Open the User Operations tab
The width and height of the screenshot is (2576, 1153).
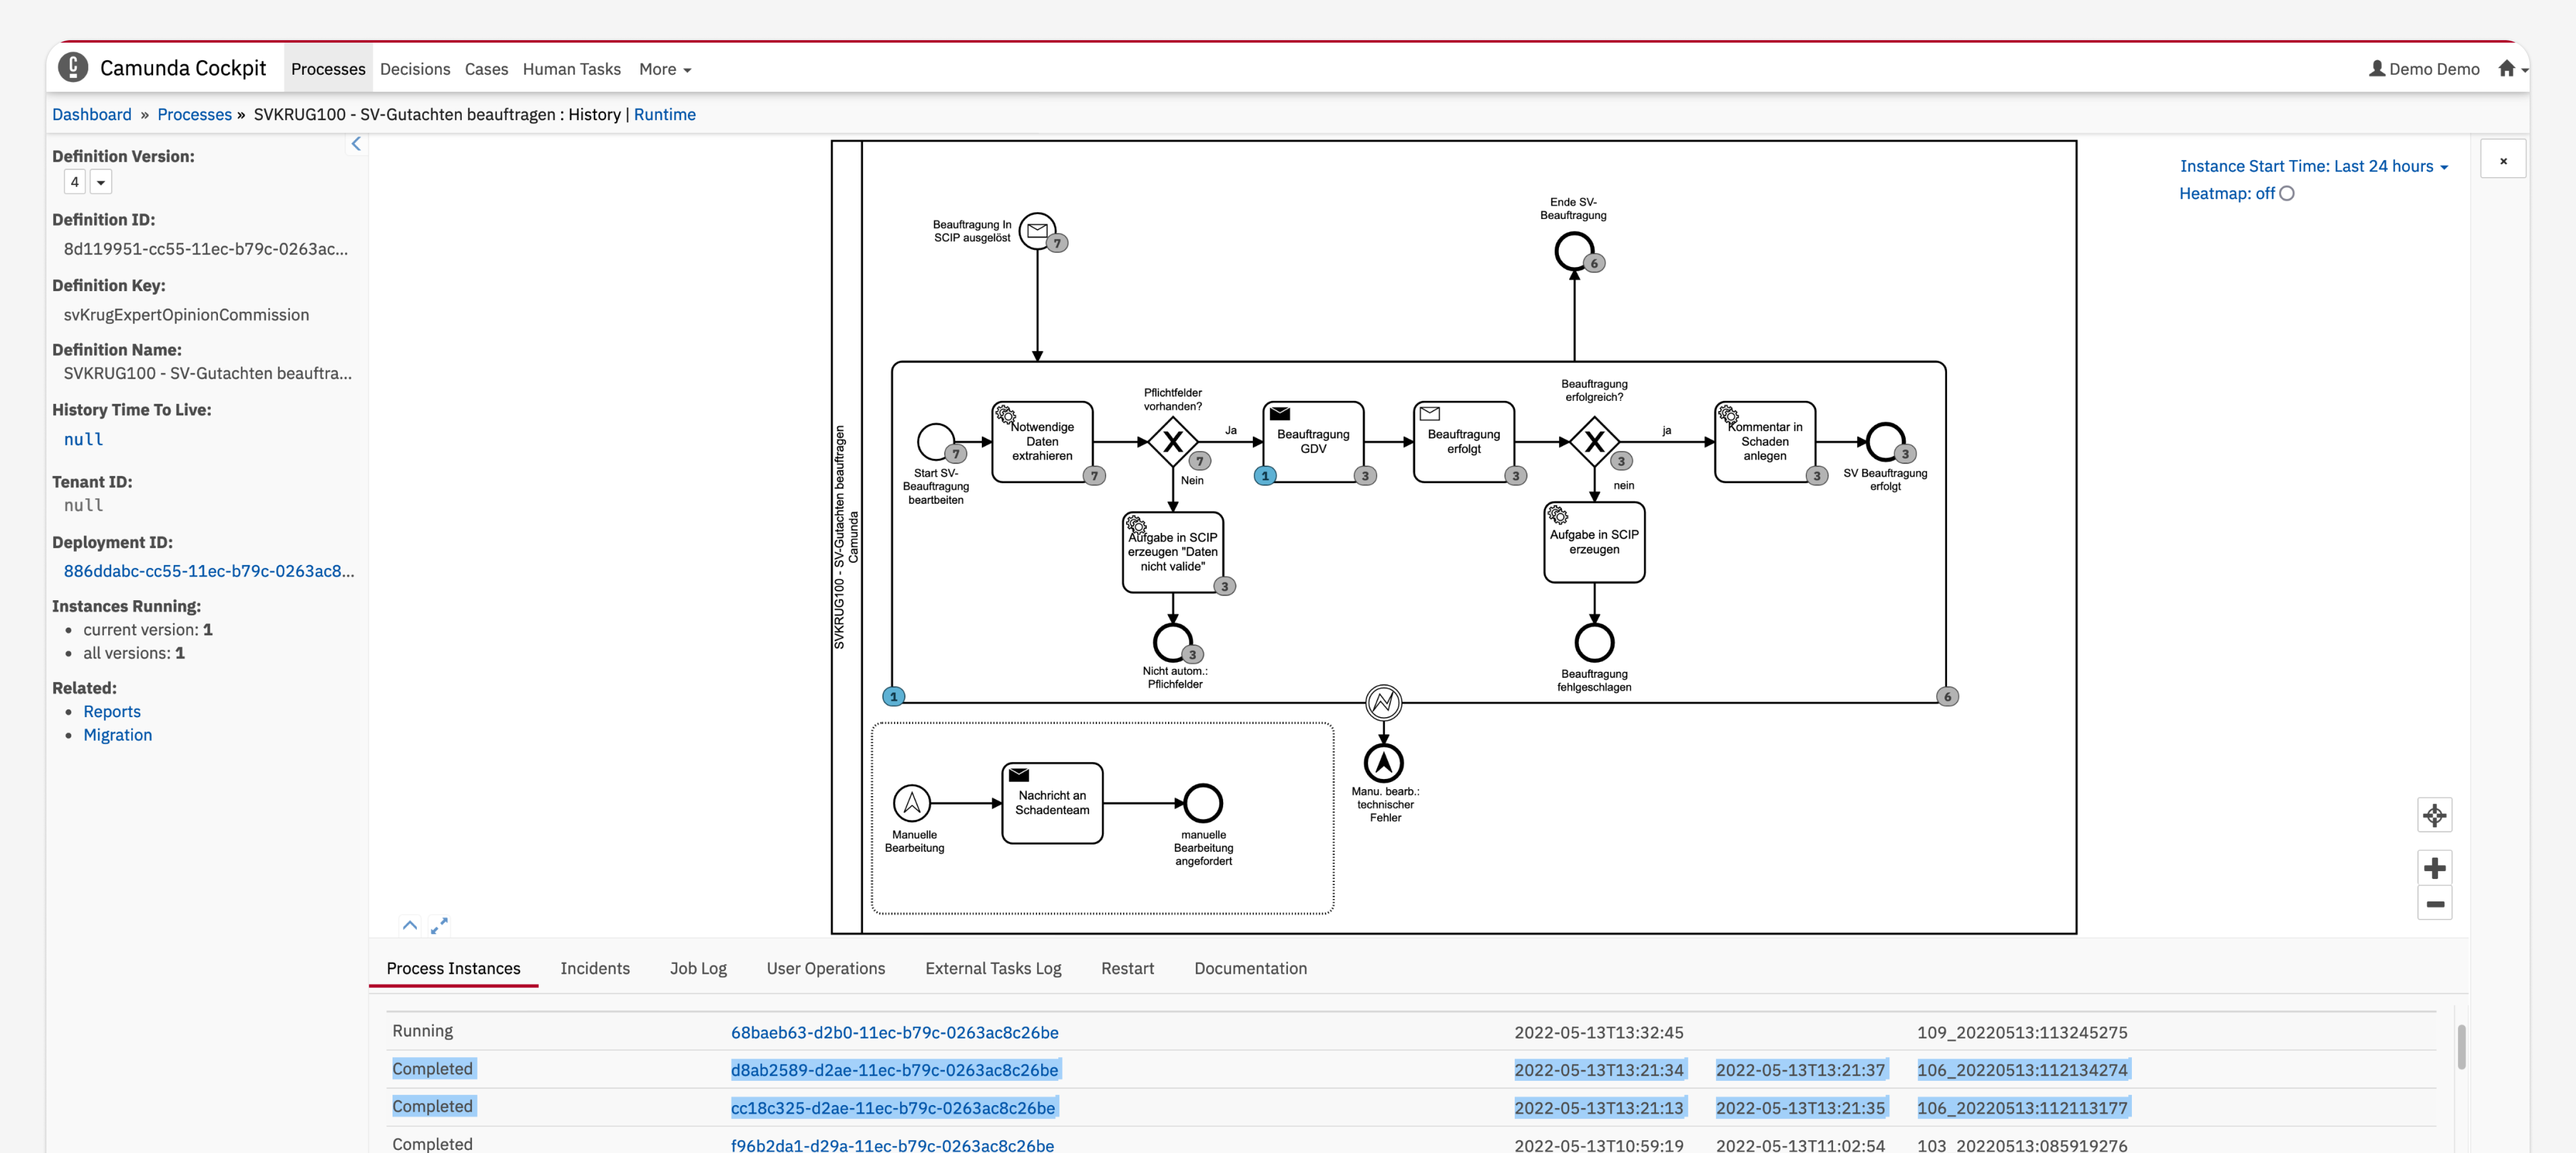coord(826,968)
